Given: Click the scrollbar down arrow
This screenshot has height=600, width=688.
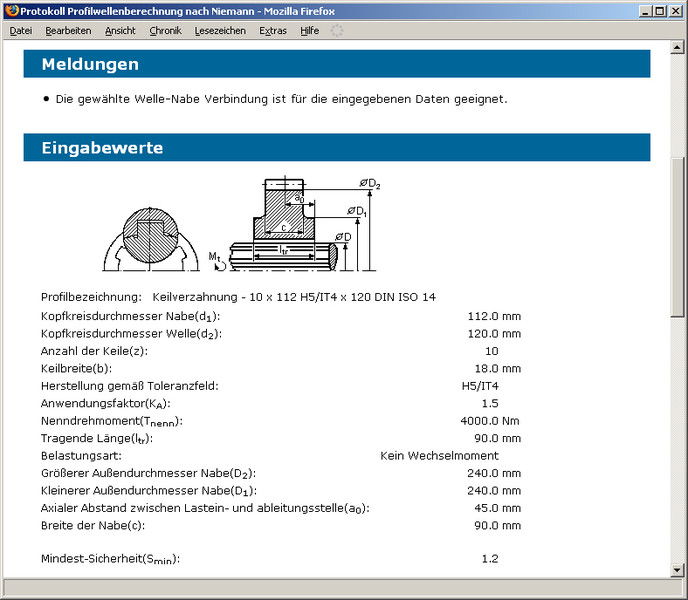Looking at the screenshot, I should coord(678,569).
